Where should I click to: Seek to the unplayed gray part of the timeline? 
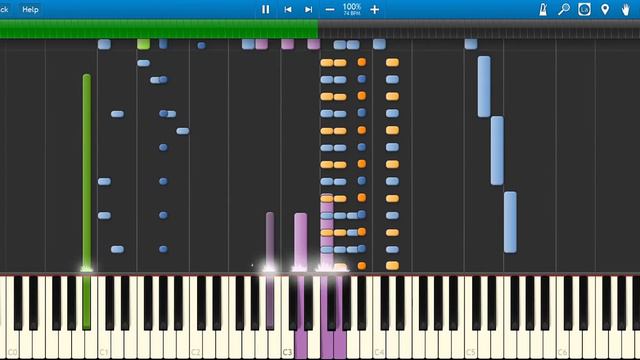click(x=479, y=29)
